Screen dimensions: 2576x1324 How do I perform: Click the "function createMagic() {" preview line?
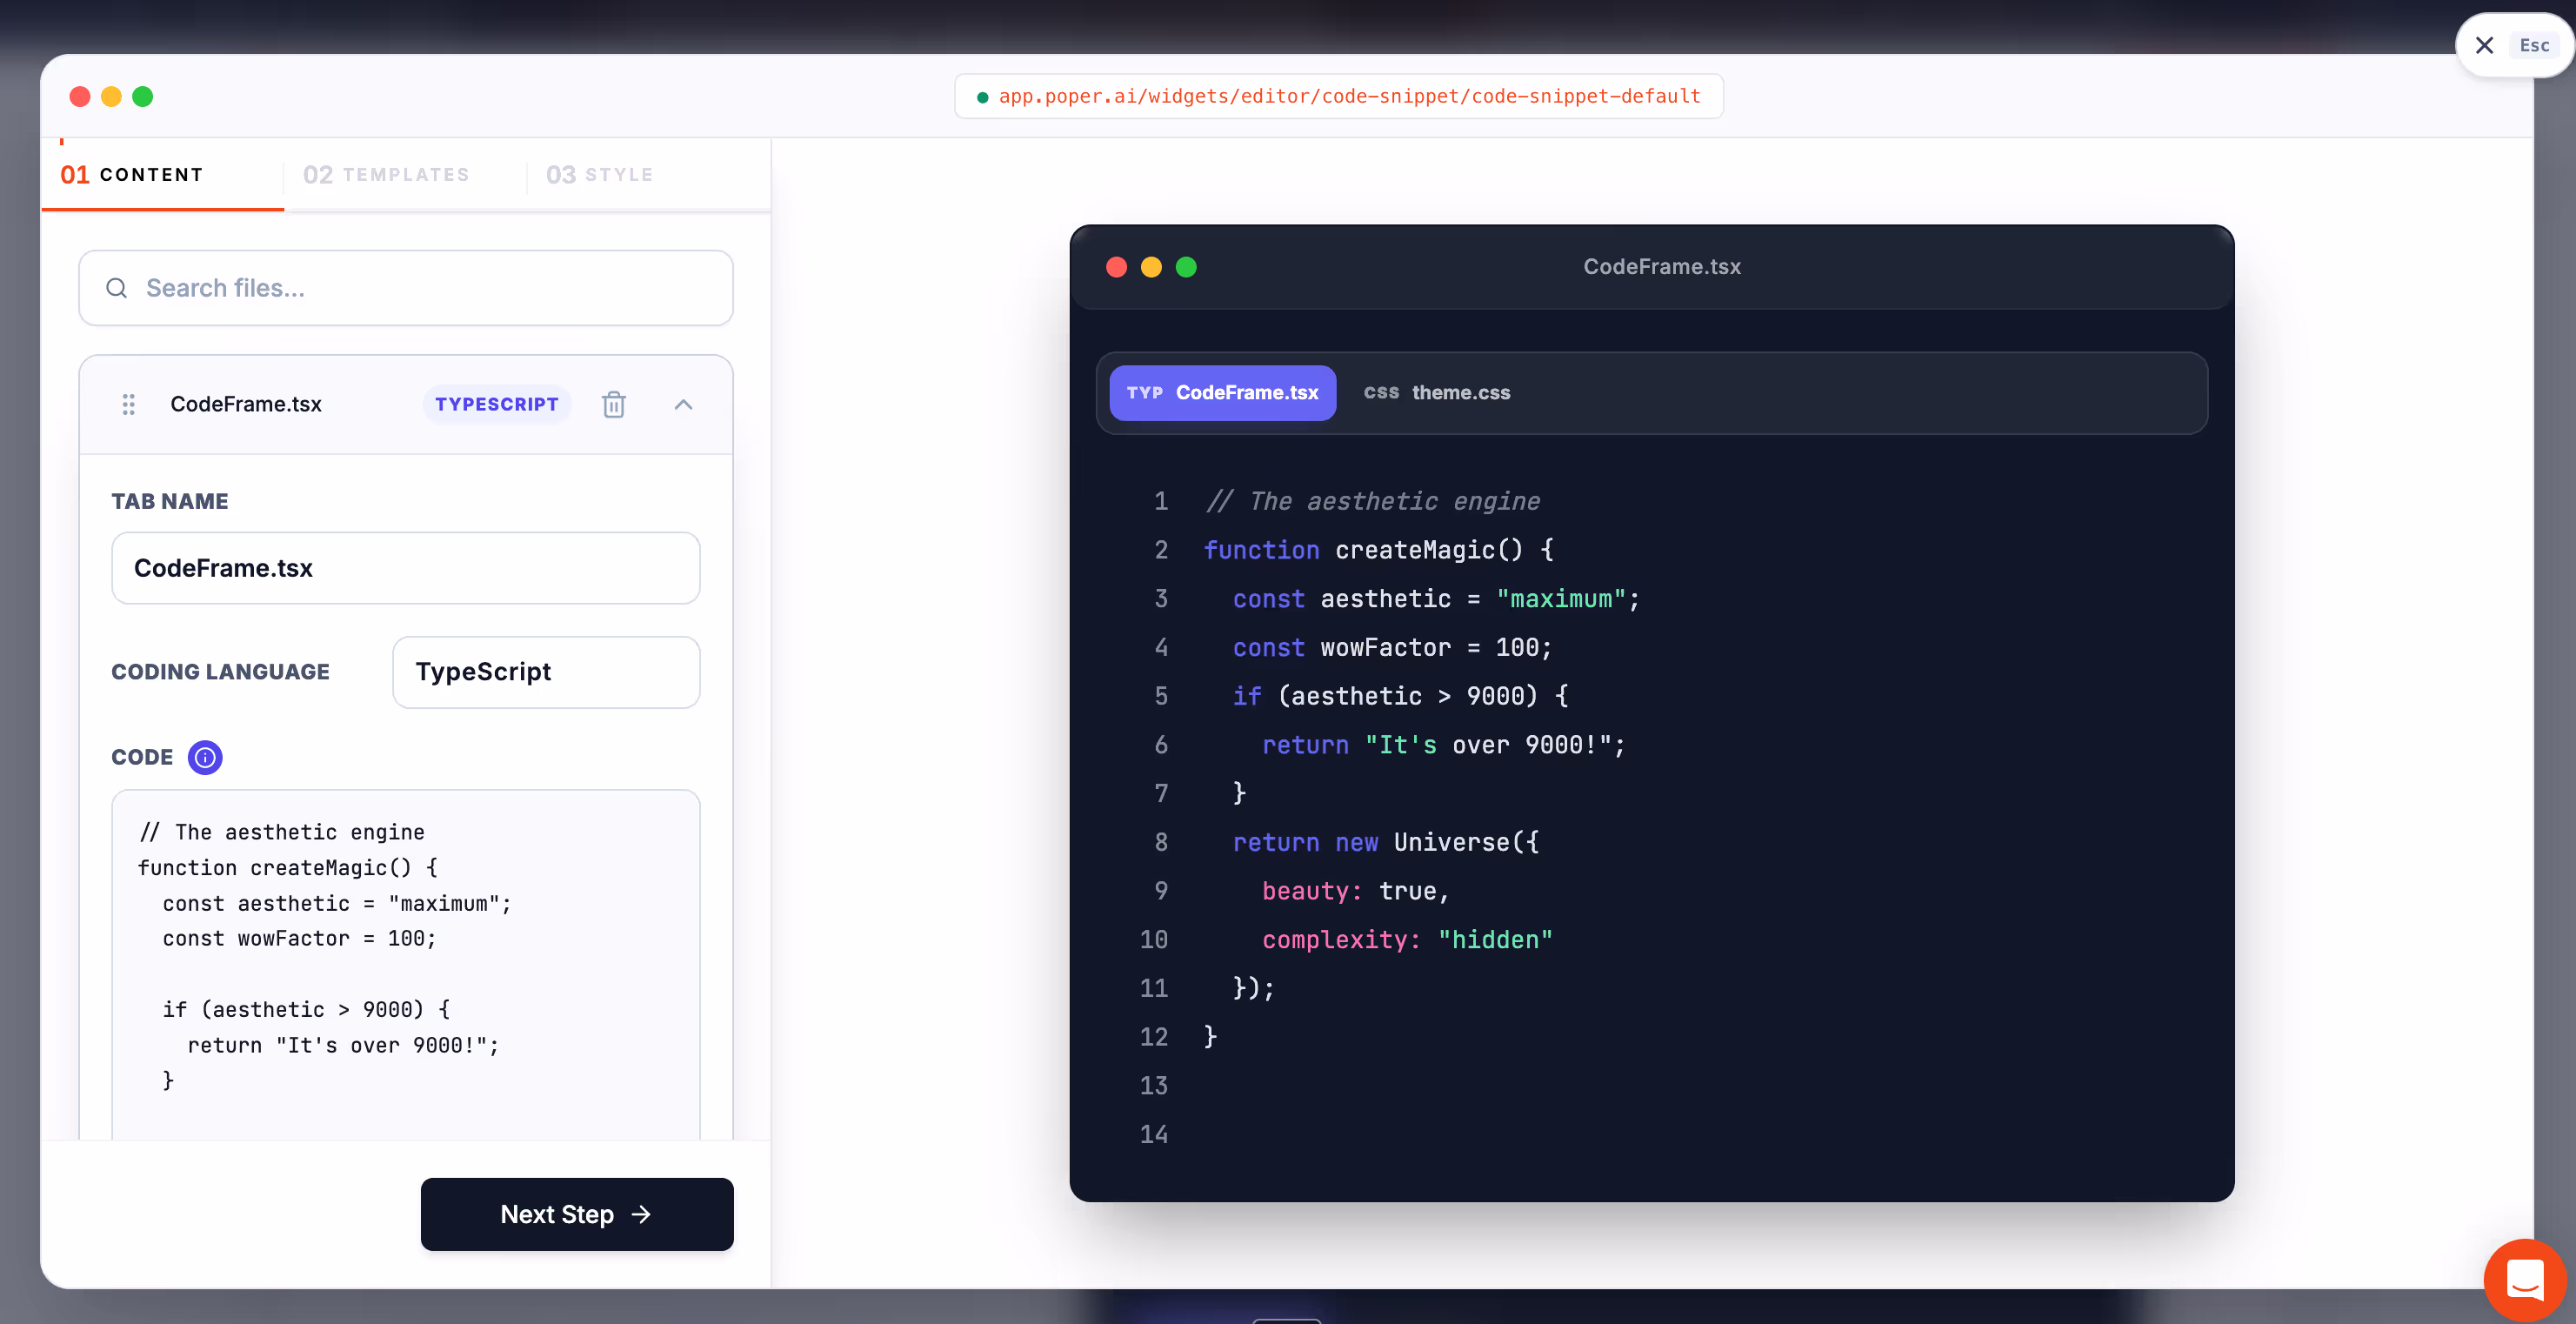(x=1379, y=550)
